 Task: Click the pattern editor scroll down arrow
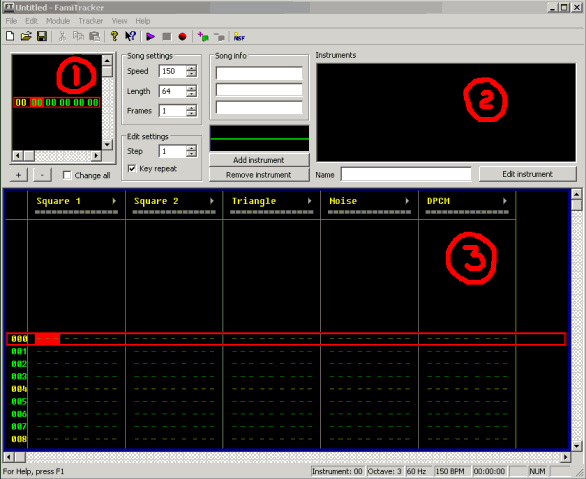click(576, 446)
